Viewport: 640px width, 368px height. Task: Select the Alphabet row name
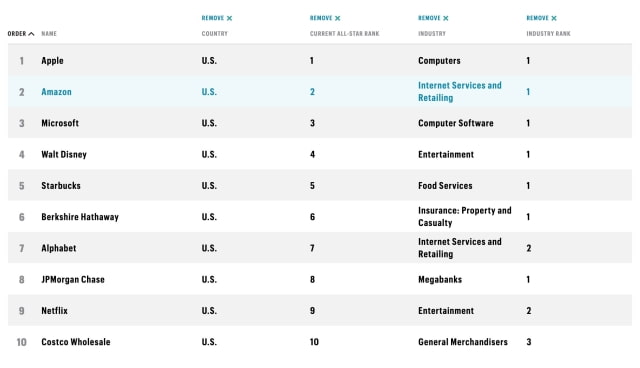[59, 248]
